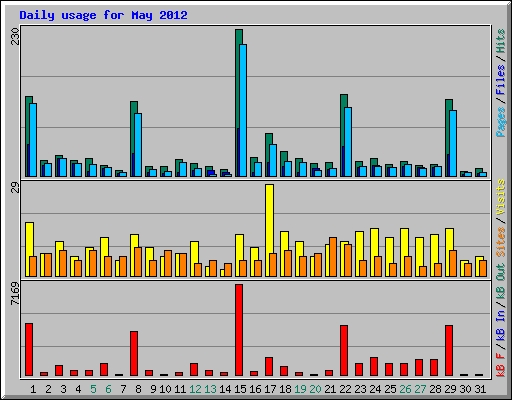Click the 'Files' legend label
This screenshot has height=400, width=512.
tap(501, 80)
